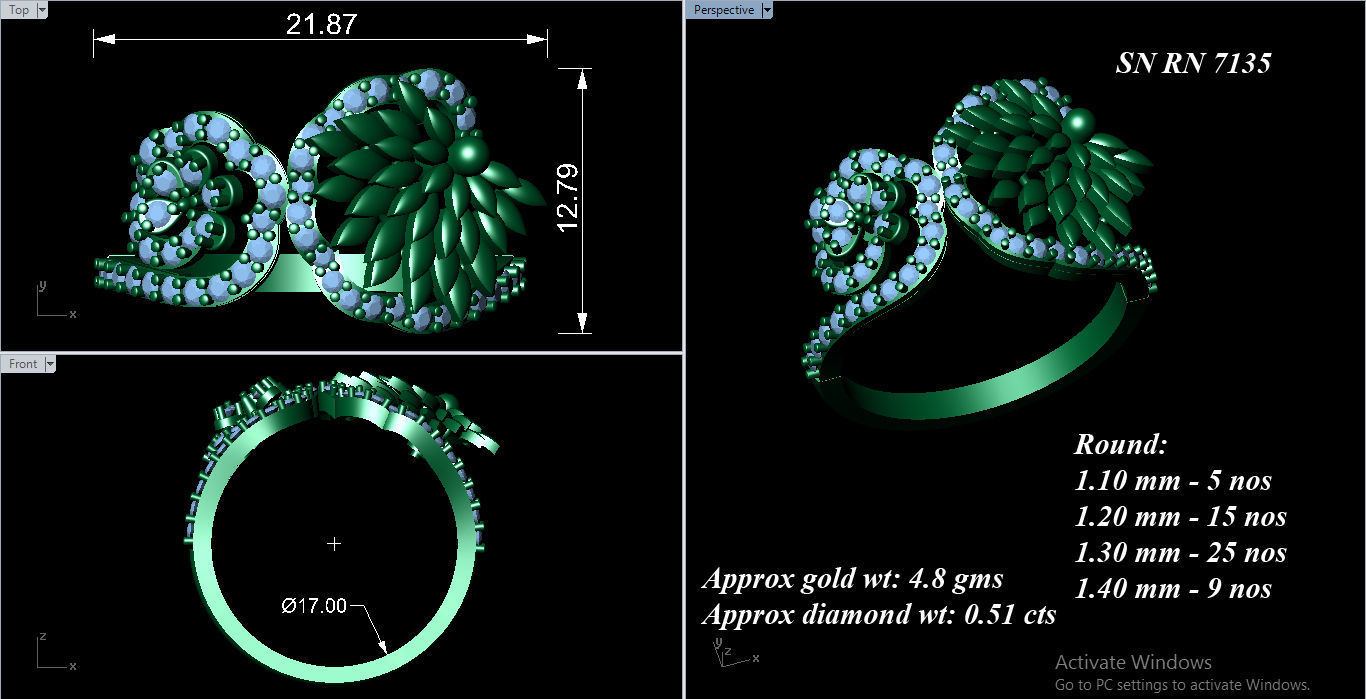Click the '1.10 mm - 5 nos' line
This screenshot has width=1366, height=699.
tap(1173, 481)
